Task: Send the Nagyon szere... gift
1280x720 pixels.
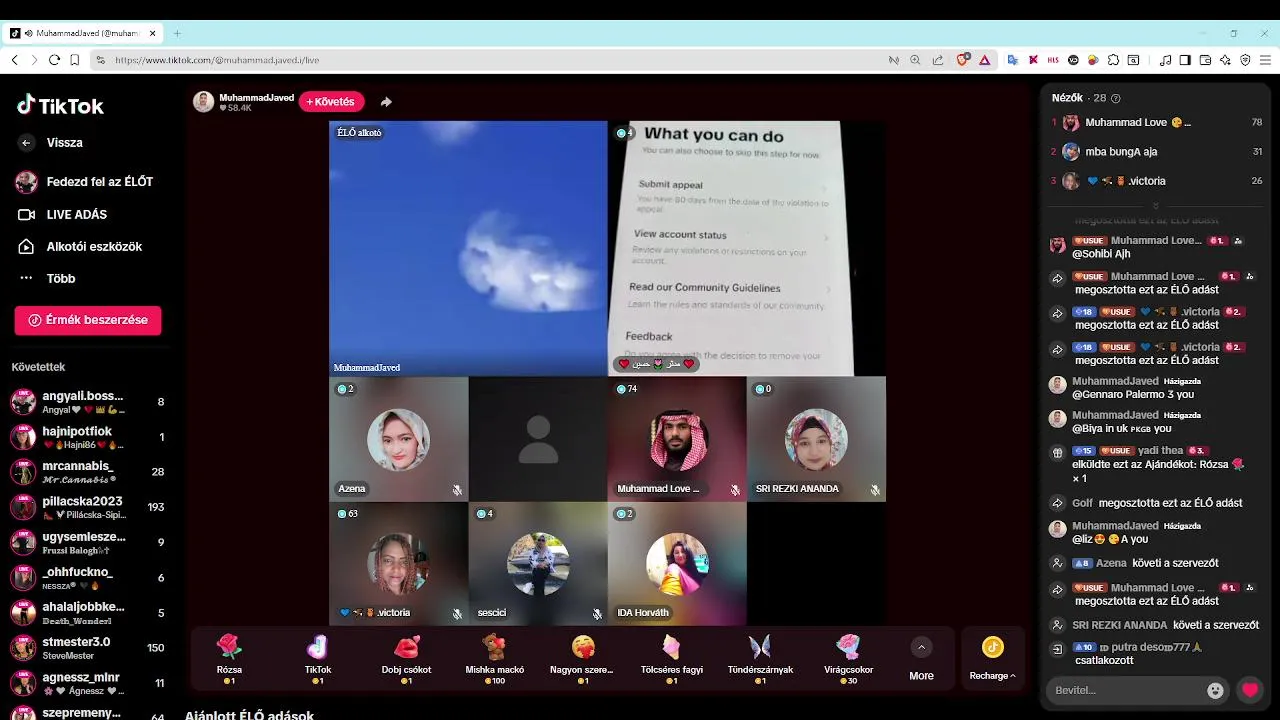Action: tap(582, 658)
